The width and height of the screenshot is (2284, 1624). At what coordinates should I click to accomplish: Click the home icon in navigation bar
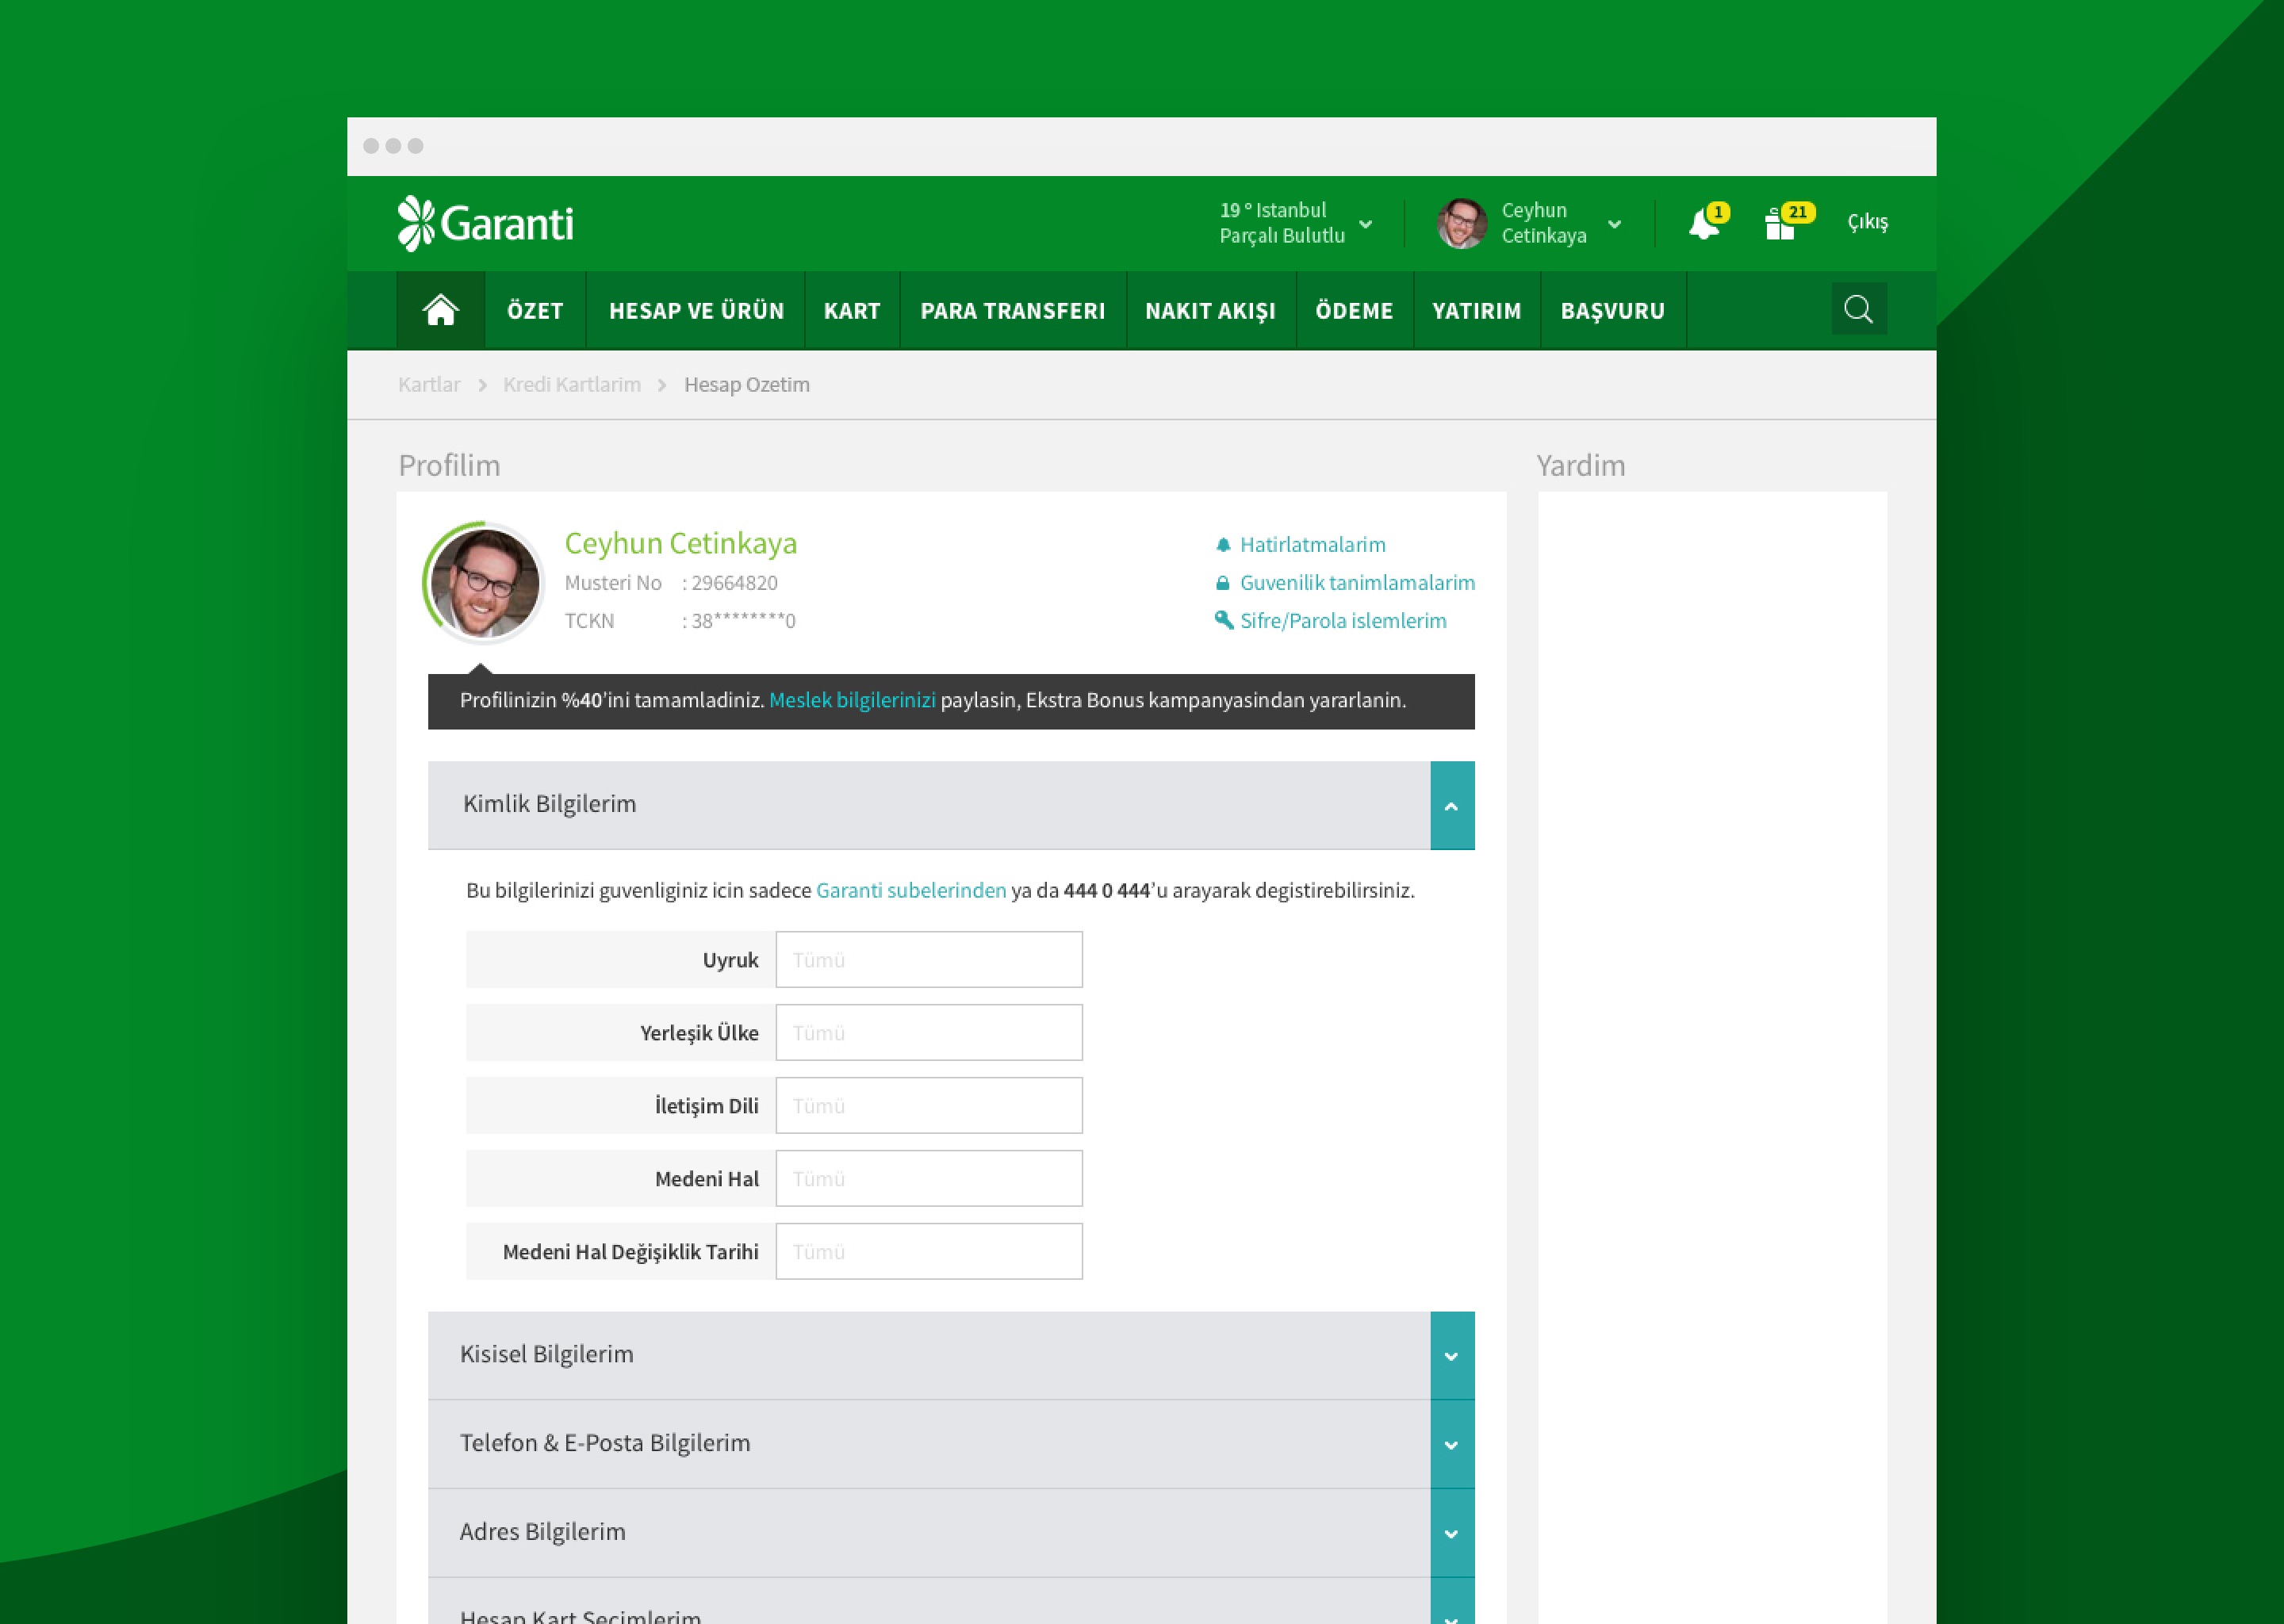tap(440, 310)
